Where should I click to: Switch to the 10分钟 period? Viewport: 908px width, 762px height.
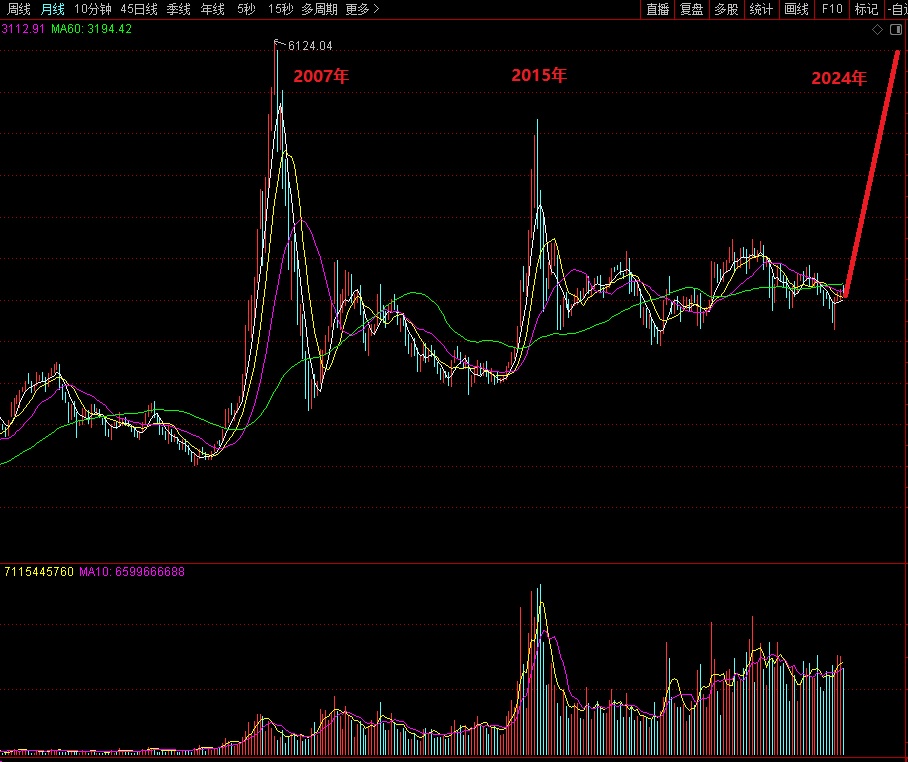point(92,9)
